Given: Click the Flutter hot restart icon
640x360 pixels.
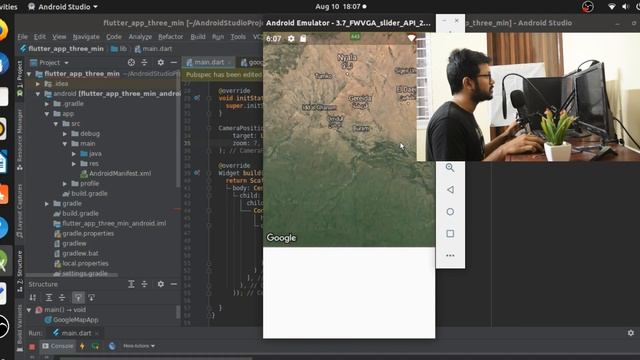Looking at the screenshot, I should [96, 346].
